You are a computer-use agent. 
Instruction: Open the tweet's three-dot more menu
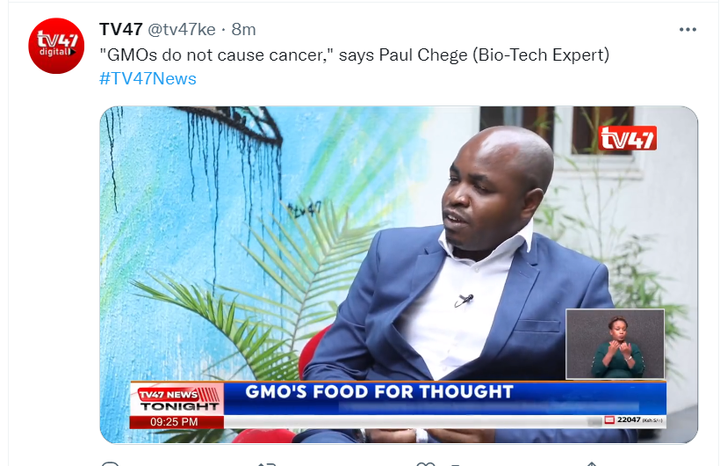(687, 29)
